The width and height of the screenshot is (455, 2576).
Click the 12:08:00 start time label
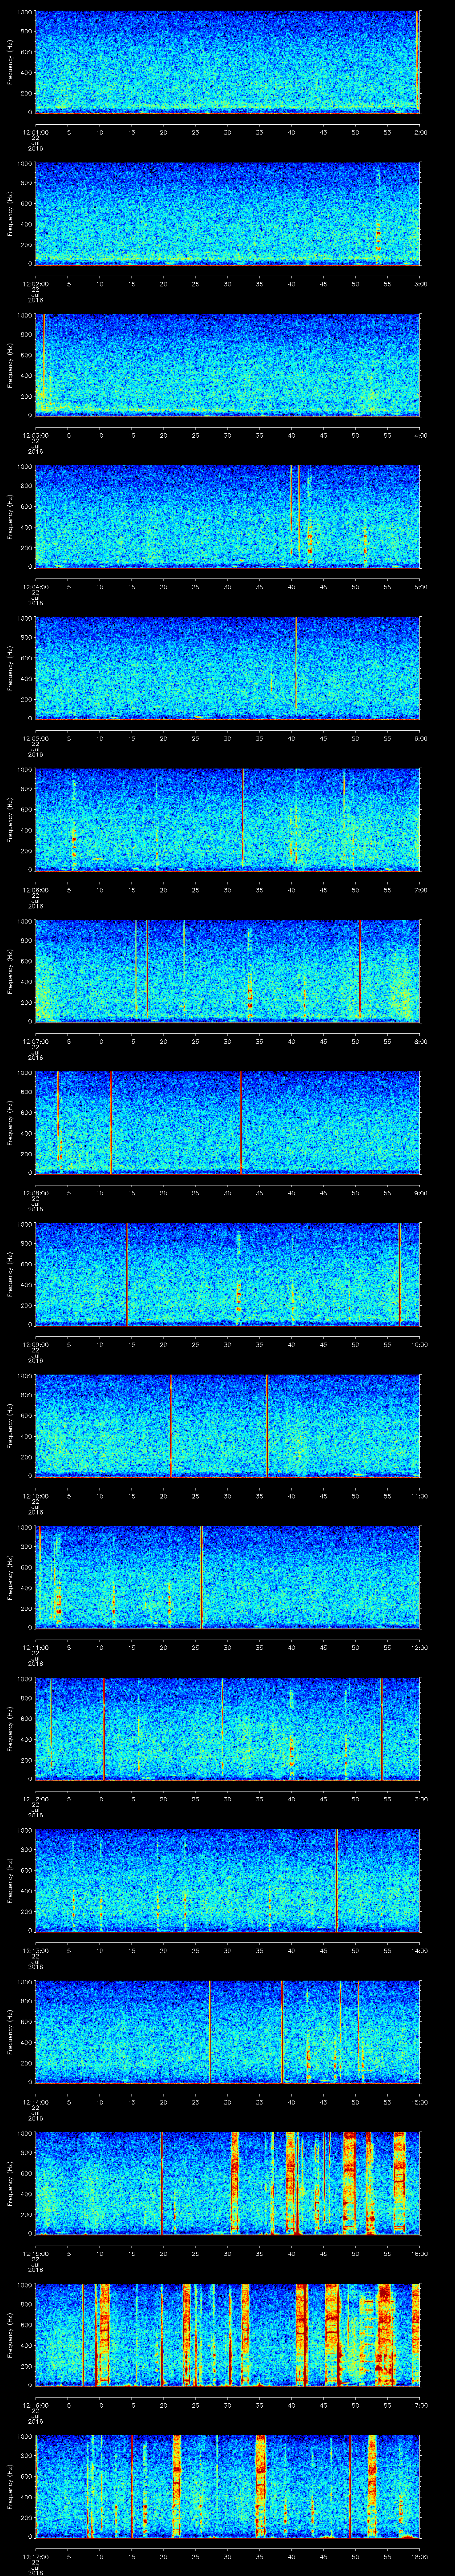pos(35,1193)
